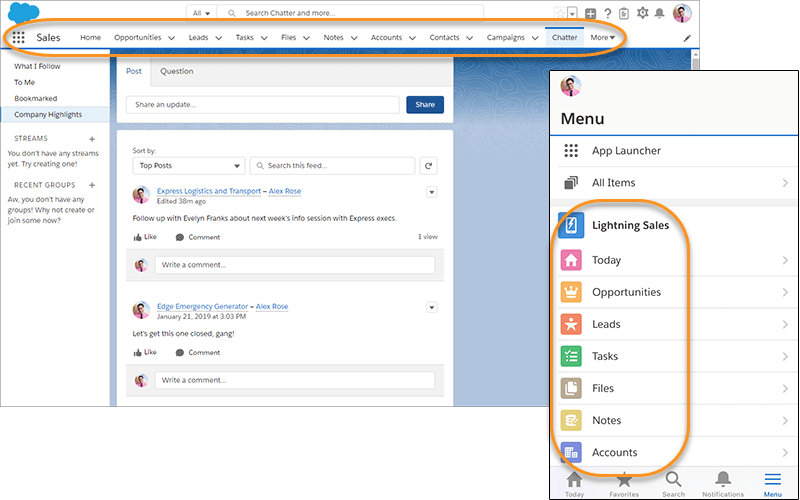Image resolution: width=800 pixels, height=500 pixels.
Task: Expand the Campaigns tab chevron
Action: 535,38
